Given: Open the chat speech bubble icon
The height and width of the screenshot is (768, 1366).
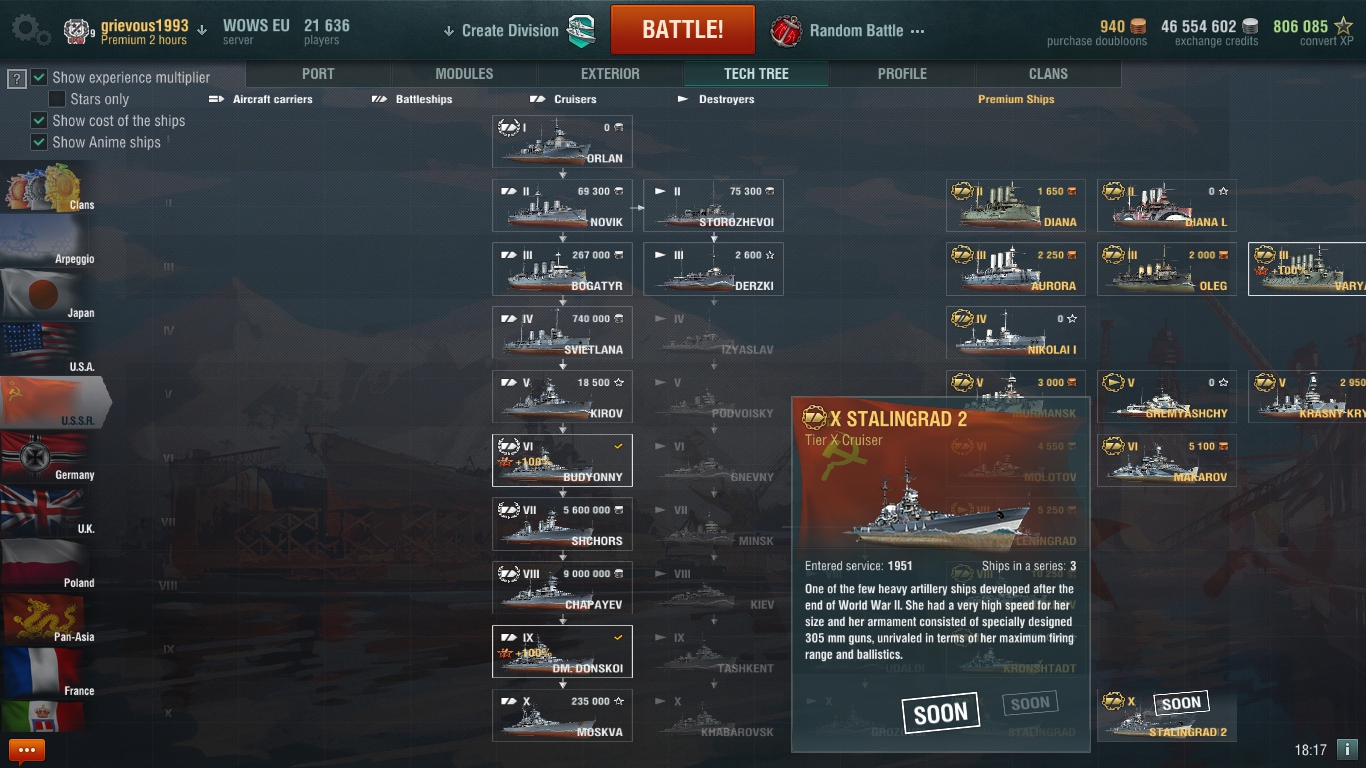Looking at the screenshot, I should coord(27,750).
